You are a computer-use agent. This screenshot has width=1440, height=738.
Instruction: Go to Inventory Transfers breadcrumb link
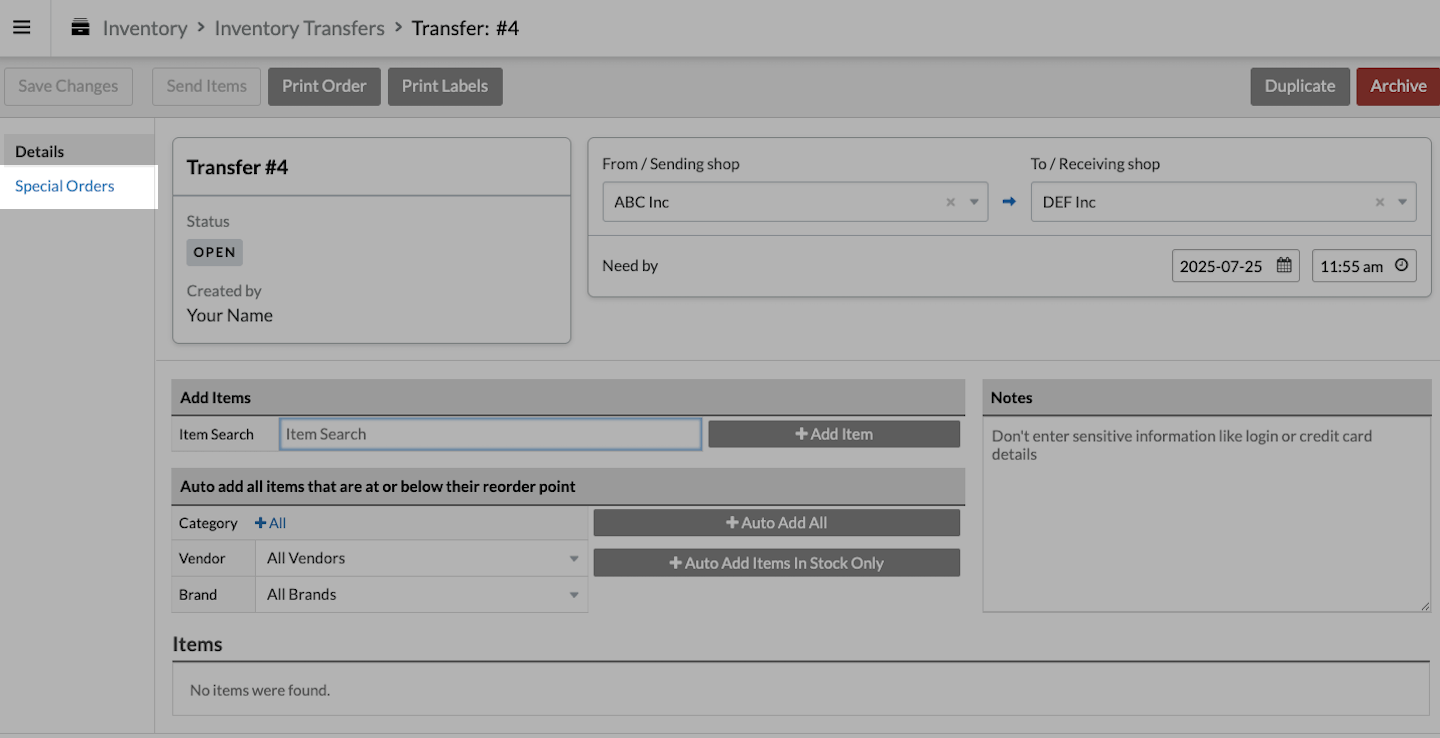tap(299, 28)
